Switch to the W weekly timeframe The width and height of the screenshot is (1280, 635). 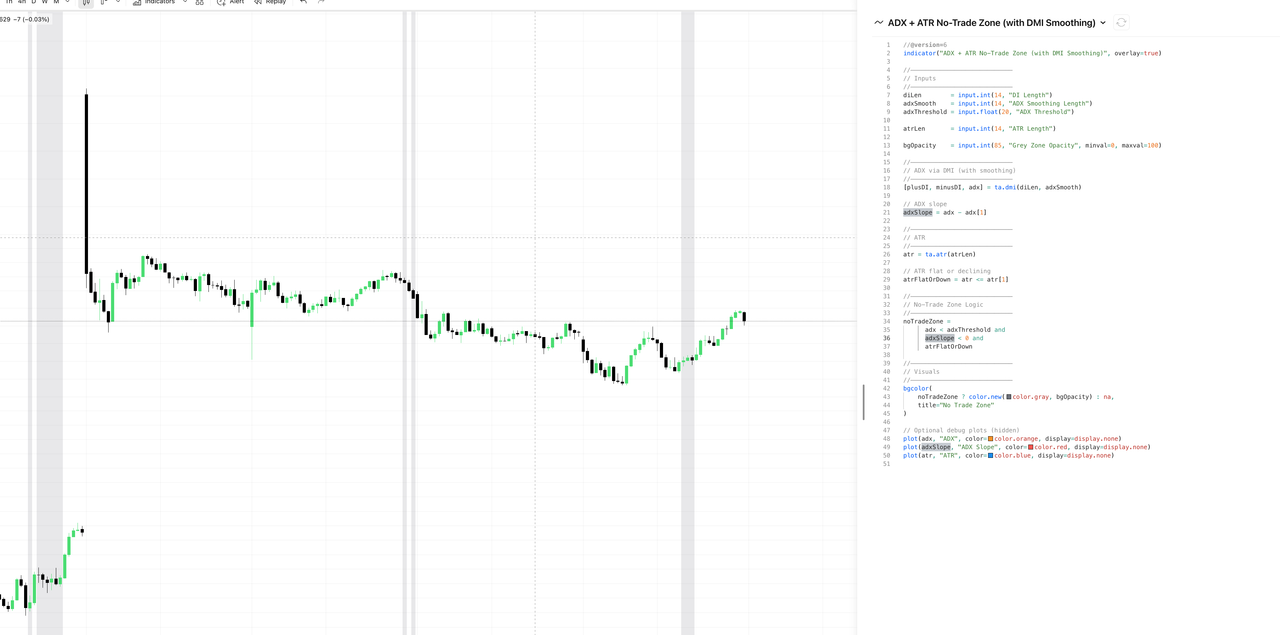(44, 2)
